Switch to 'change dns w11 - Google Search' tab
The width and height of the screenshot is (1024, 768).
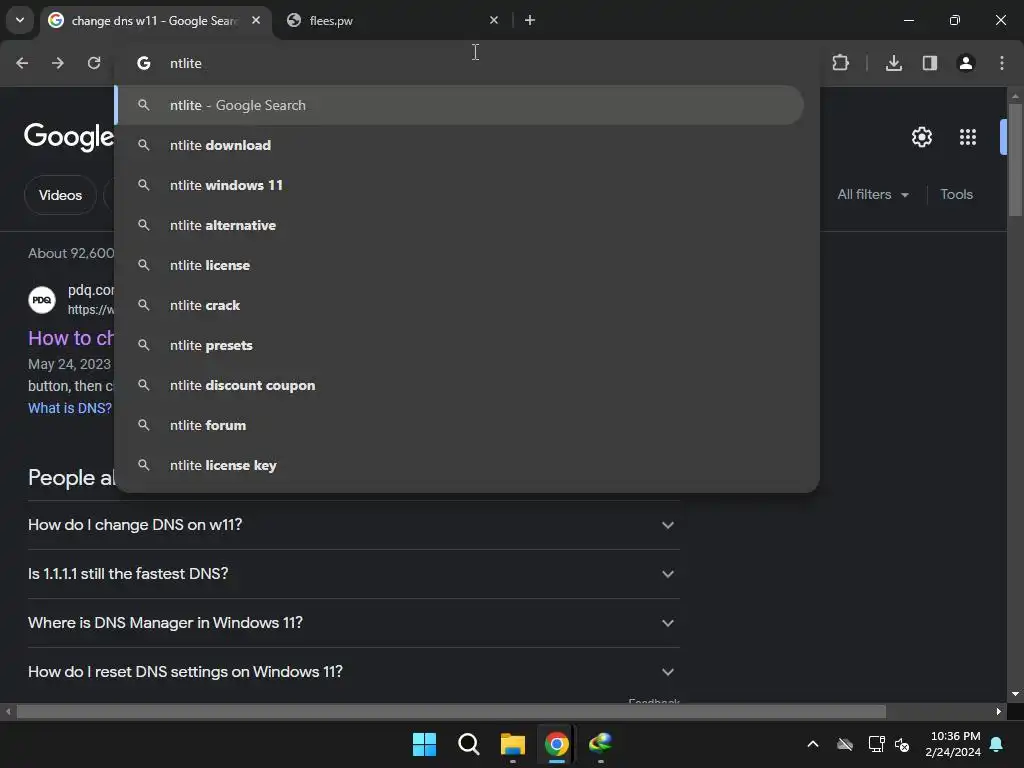[x=155, y=20]
